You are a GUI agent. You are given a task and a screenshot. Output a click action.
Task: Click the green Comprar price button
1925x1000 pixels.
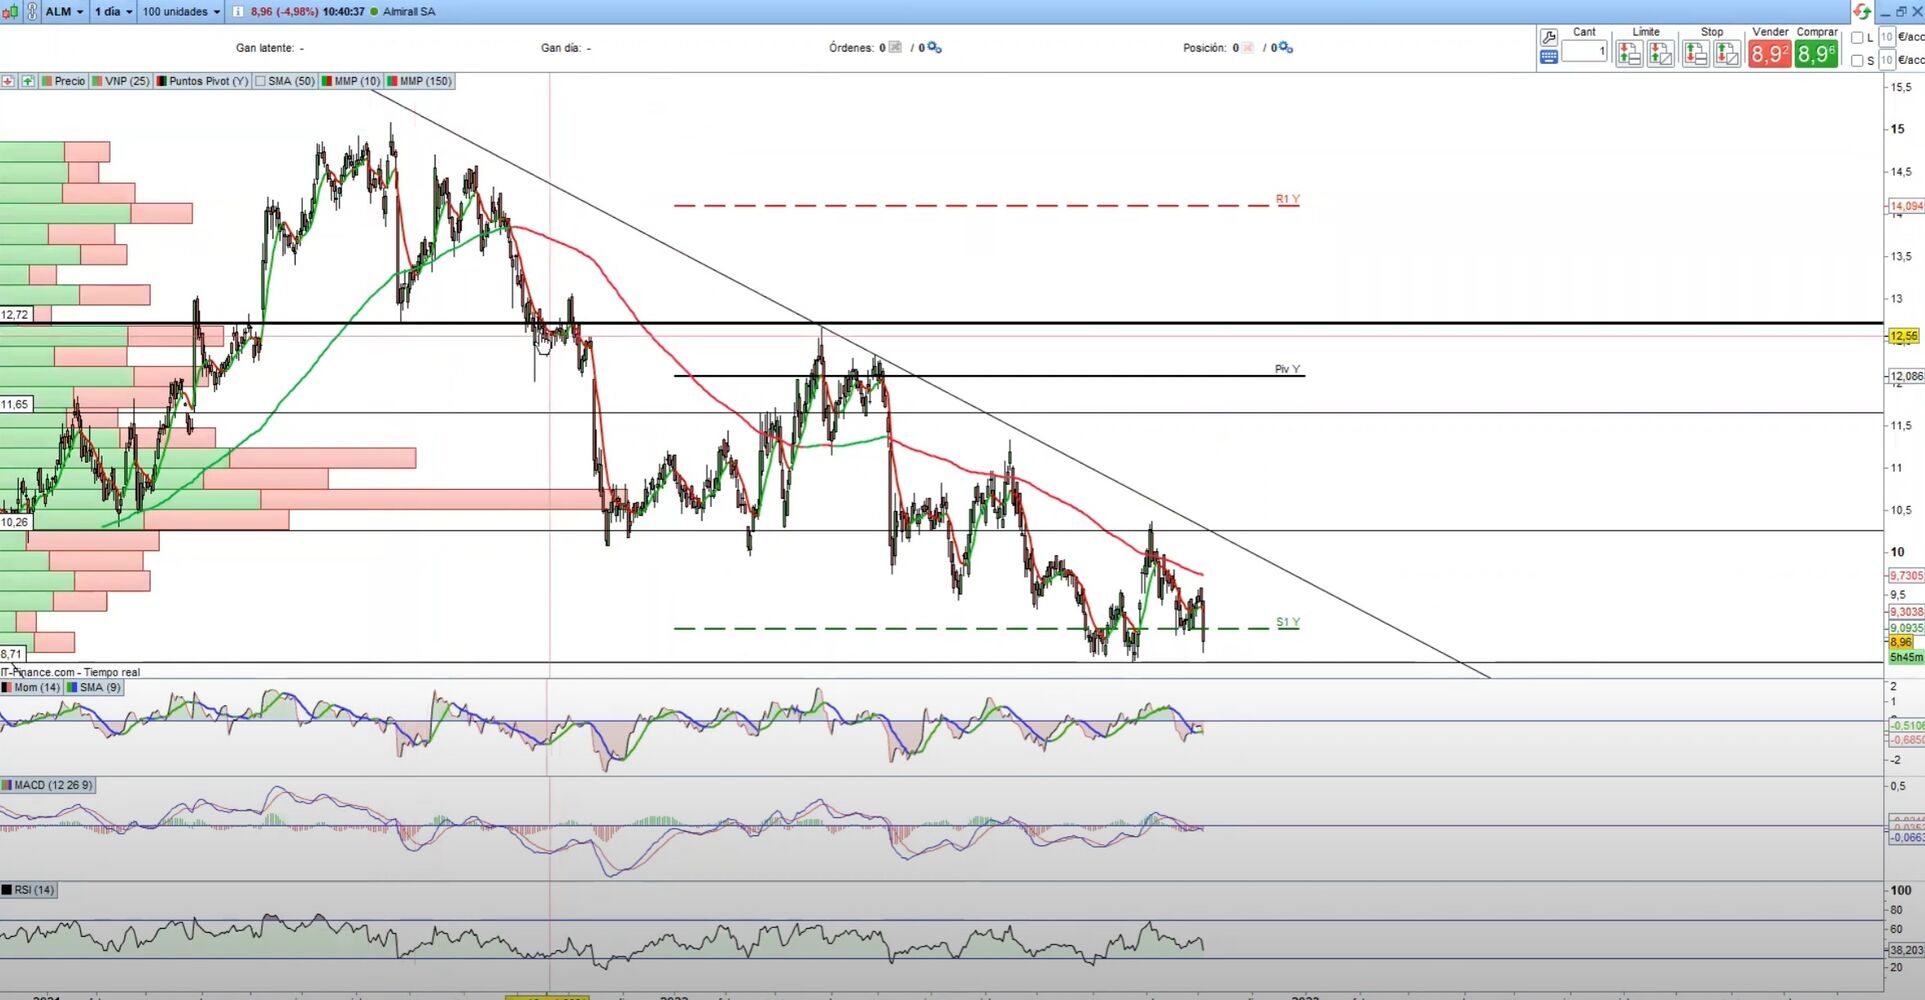pyautogui.click(x=1816, y=54)
